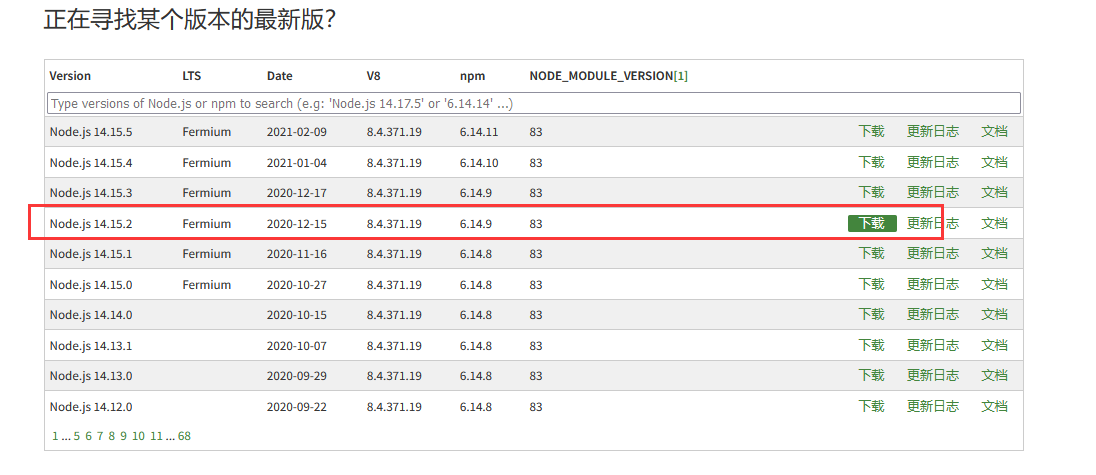Open docs for Node.js 14.15.4

(x=995, y=163)
